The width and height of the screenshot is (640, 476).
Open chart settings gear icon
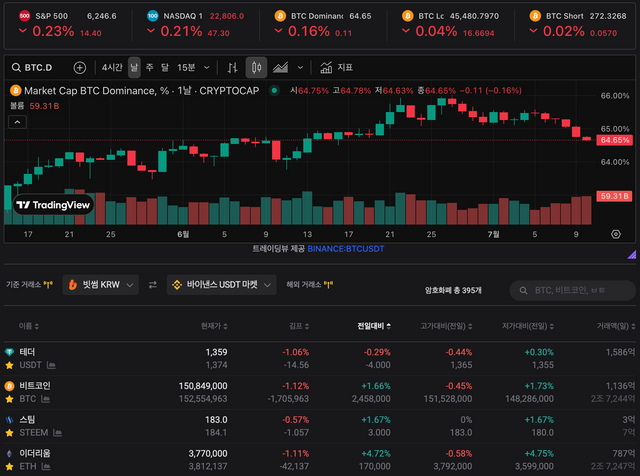click(x=616, y=234)
